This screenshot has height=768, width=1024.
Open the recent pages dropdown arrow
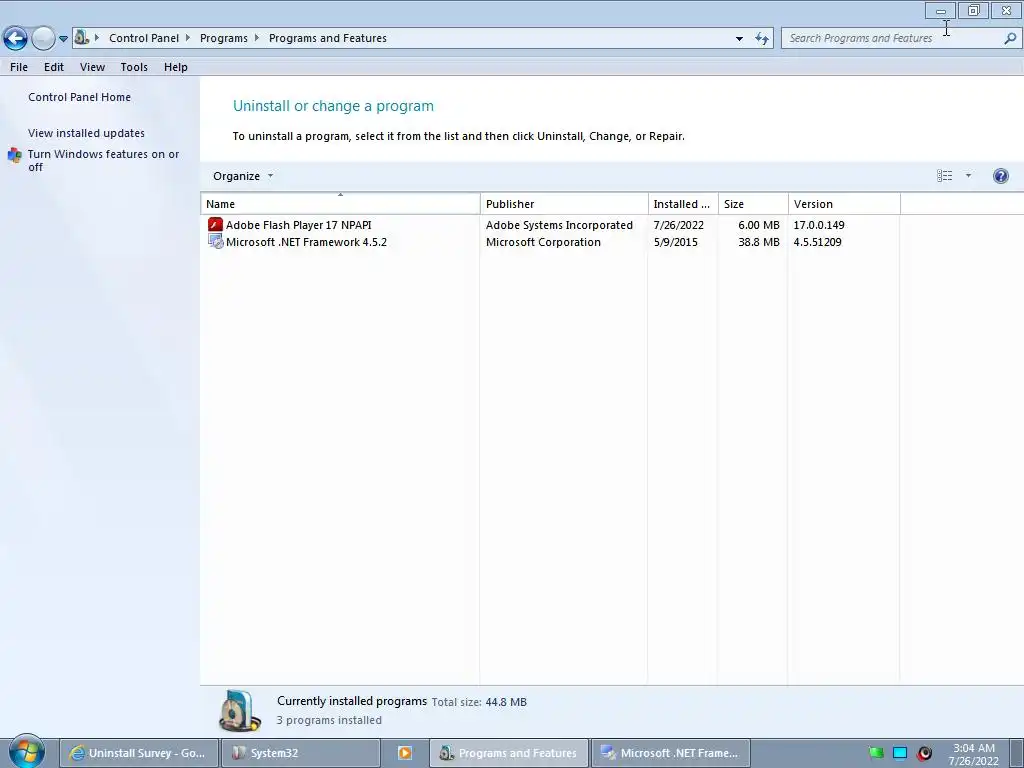coord(63,39)
